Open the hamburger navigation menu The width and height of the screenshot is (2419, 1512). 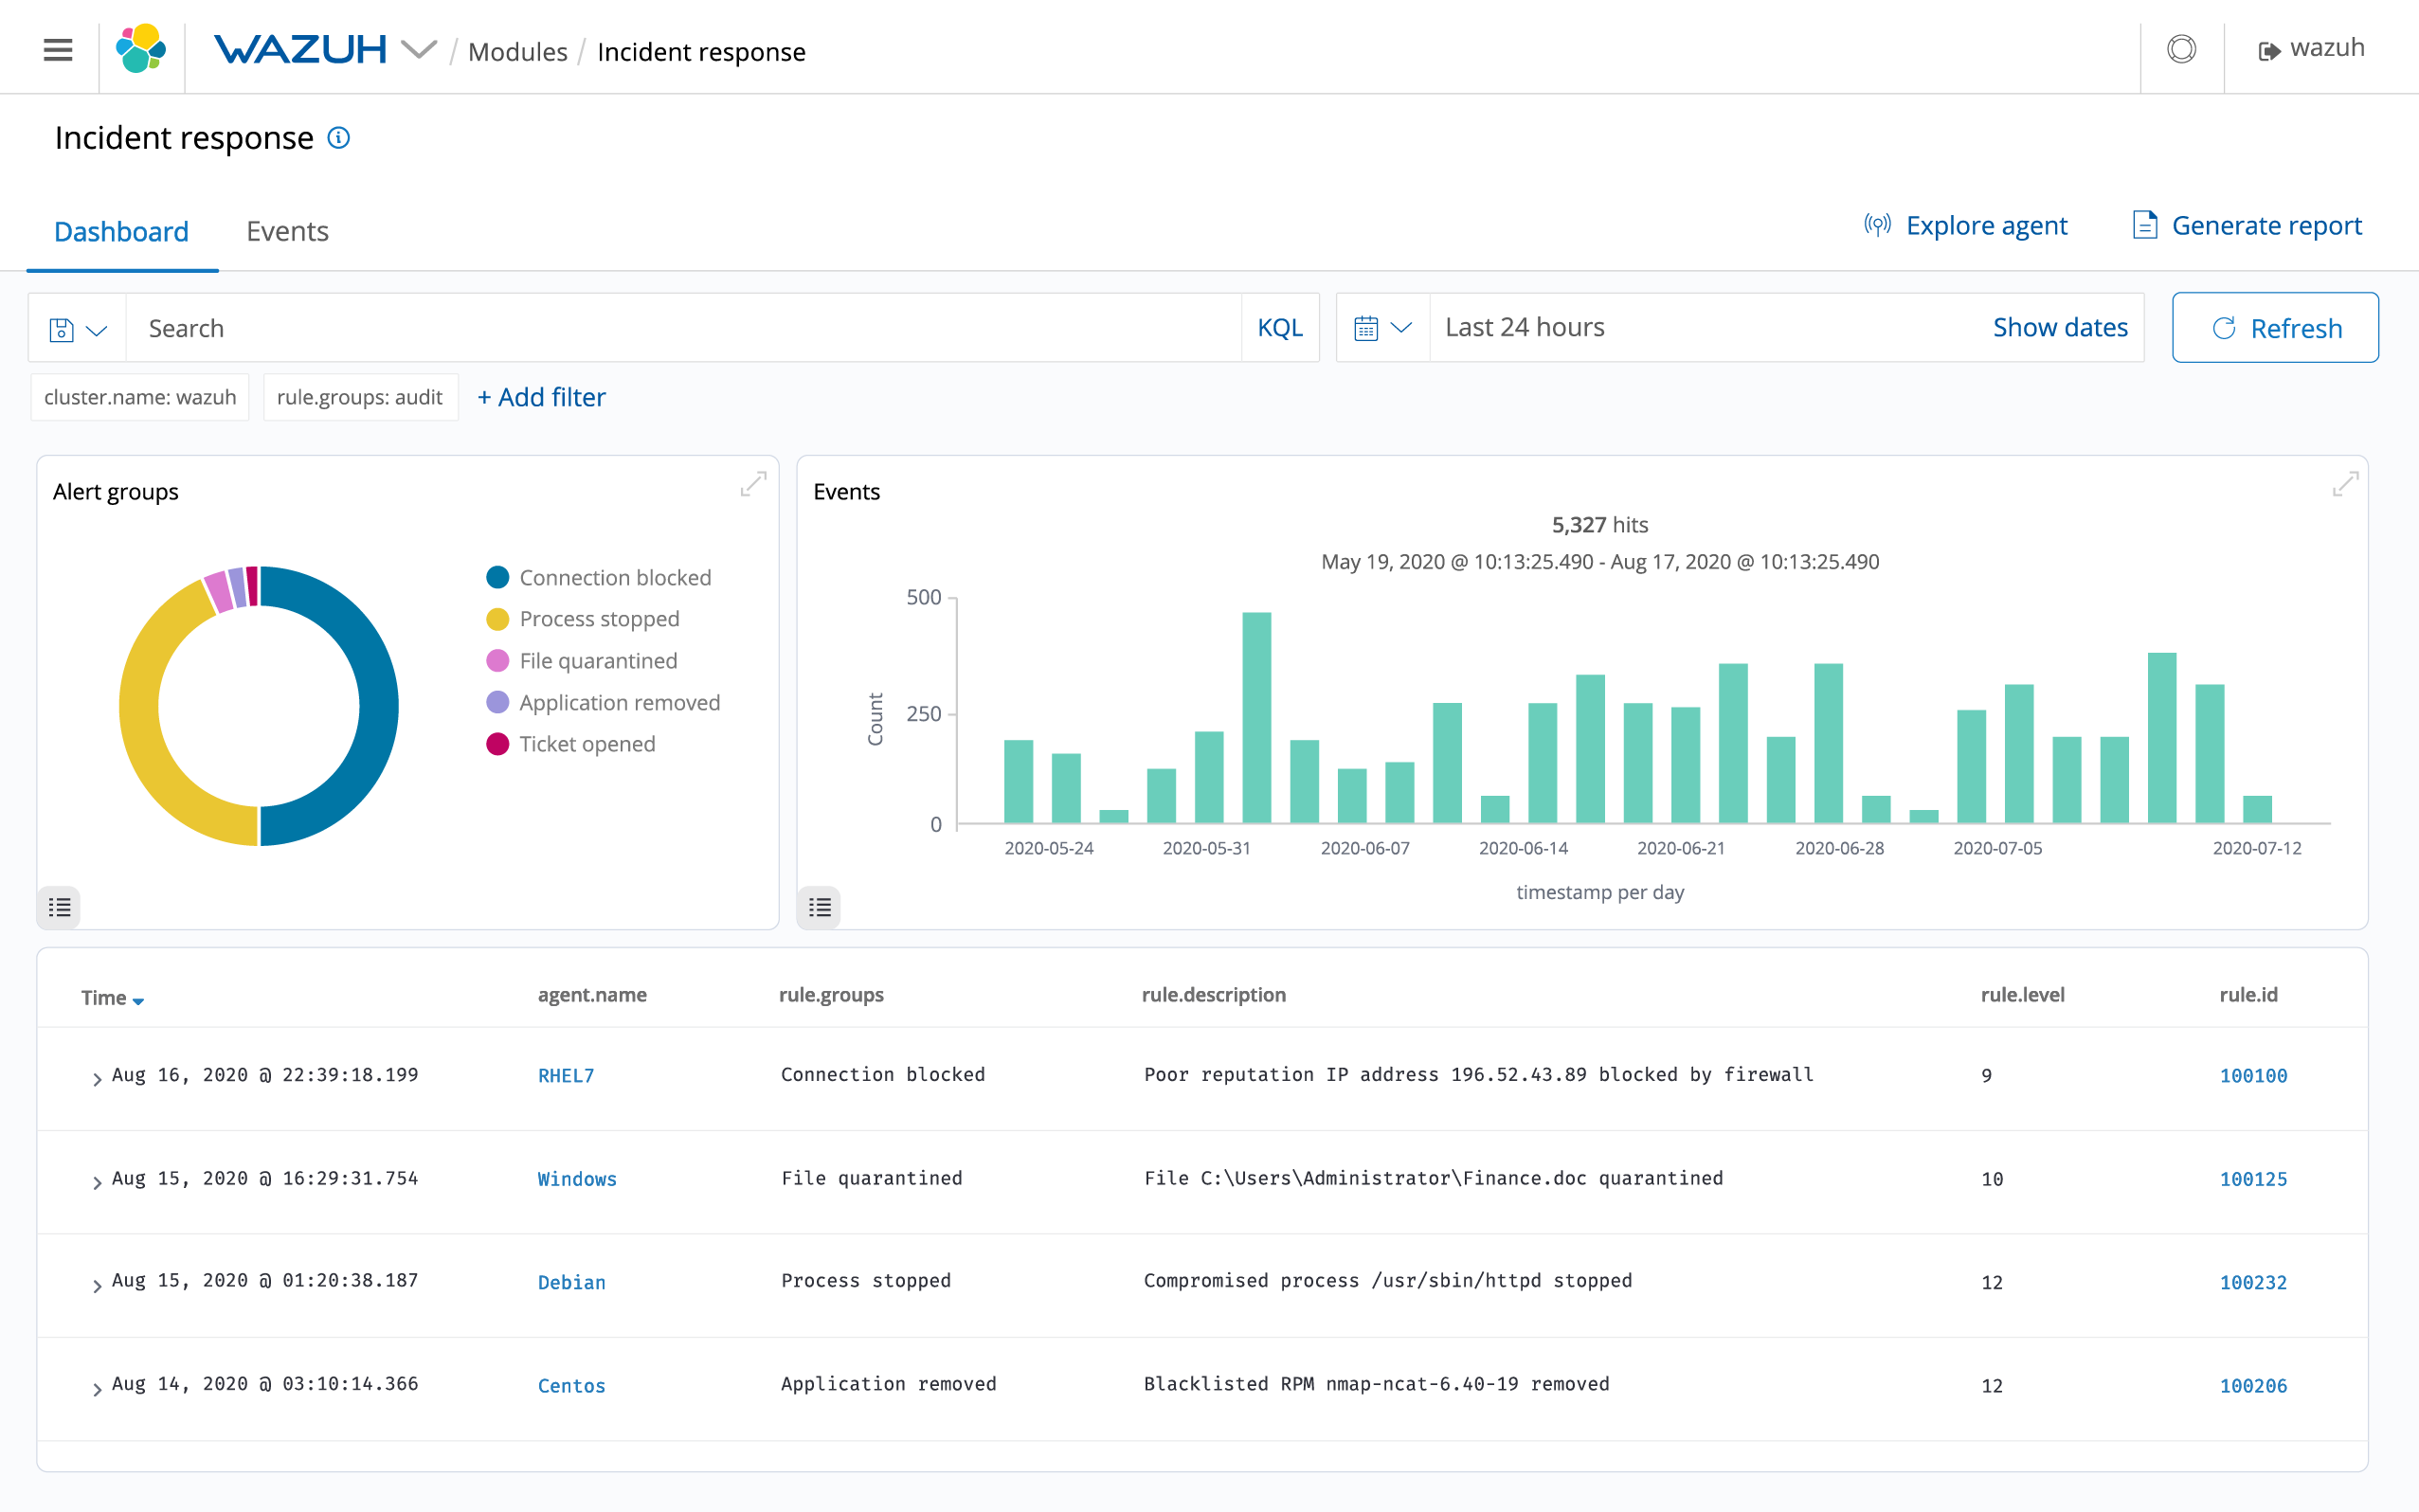coord(57,48)
